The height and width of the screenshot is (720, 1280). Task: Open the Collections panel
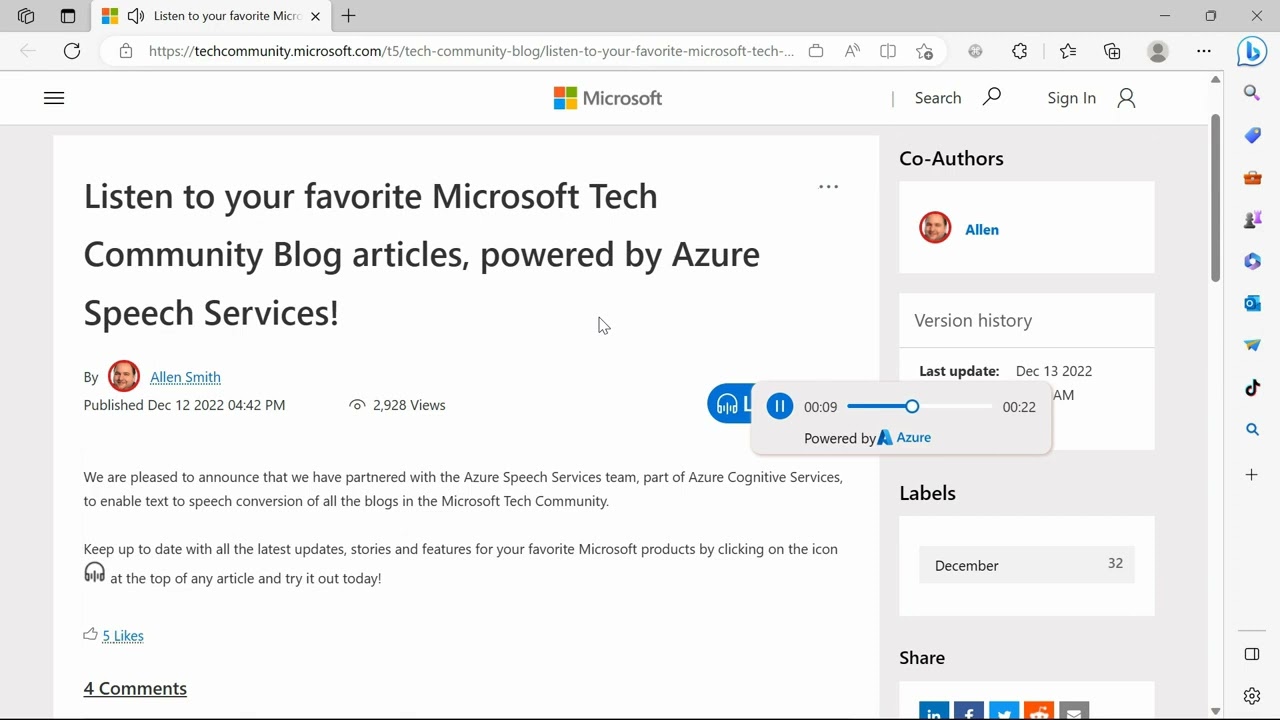coord(1112,51)
